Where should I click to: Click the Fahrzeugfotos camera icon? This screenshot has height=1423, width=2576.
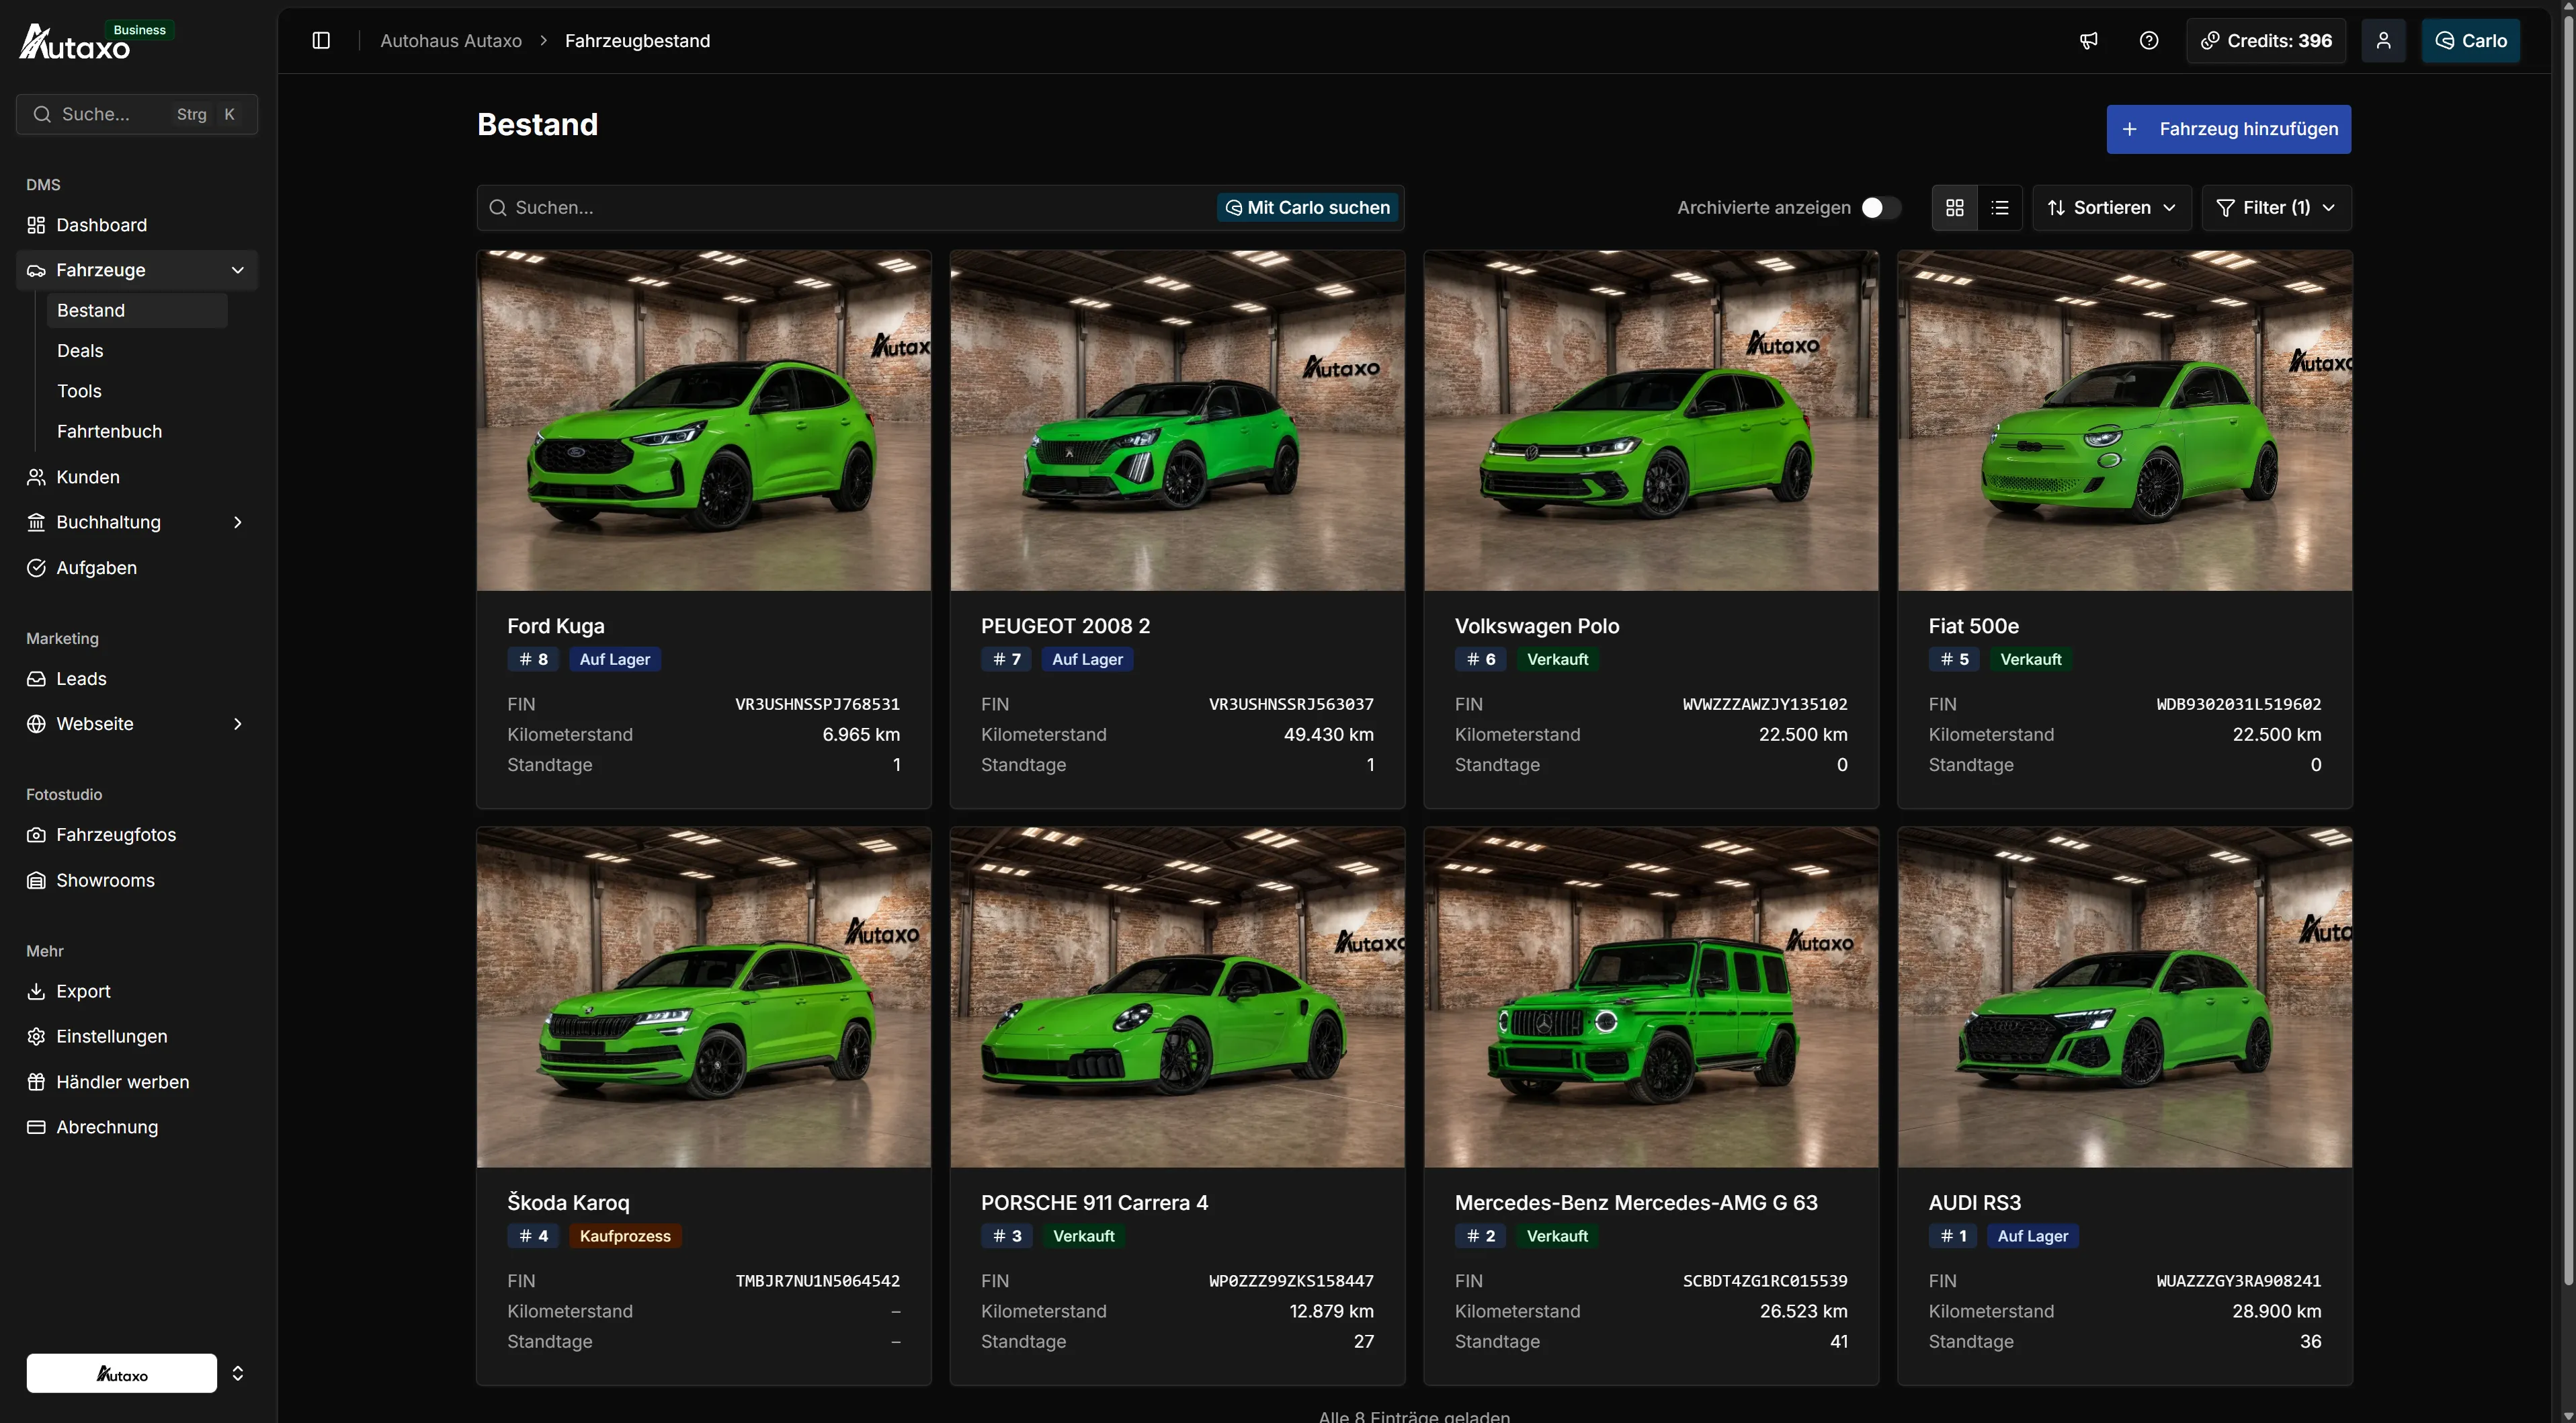(36, 835)
